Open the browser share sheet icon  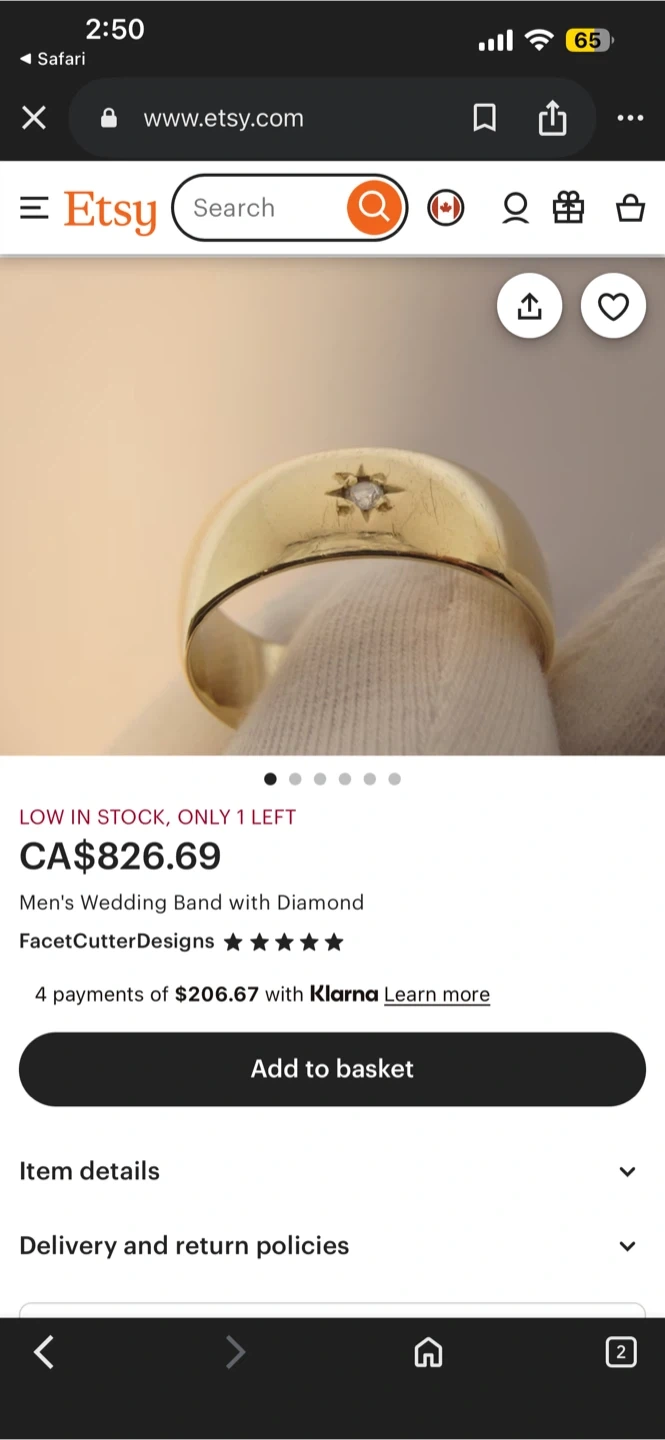(x=552, y=118)
